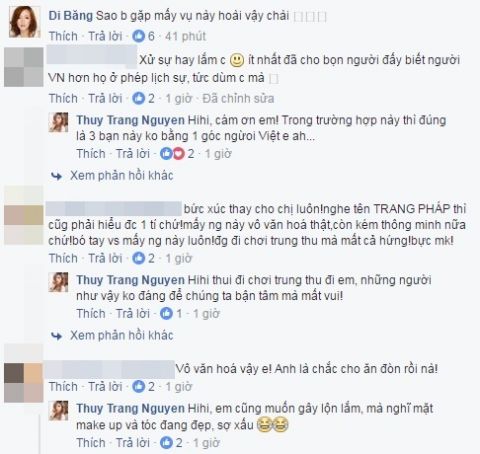Expand the second Xem phản hồi khác replies
The width and height of the screenshot is (480, 454).
tap(122, 335)
